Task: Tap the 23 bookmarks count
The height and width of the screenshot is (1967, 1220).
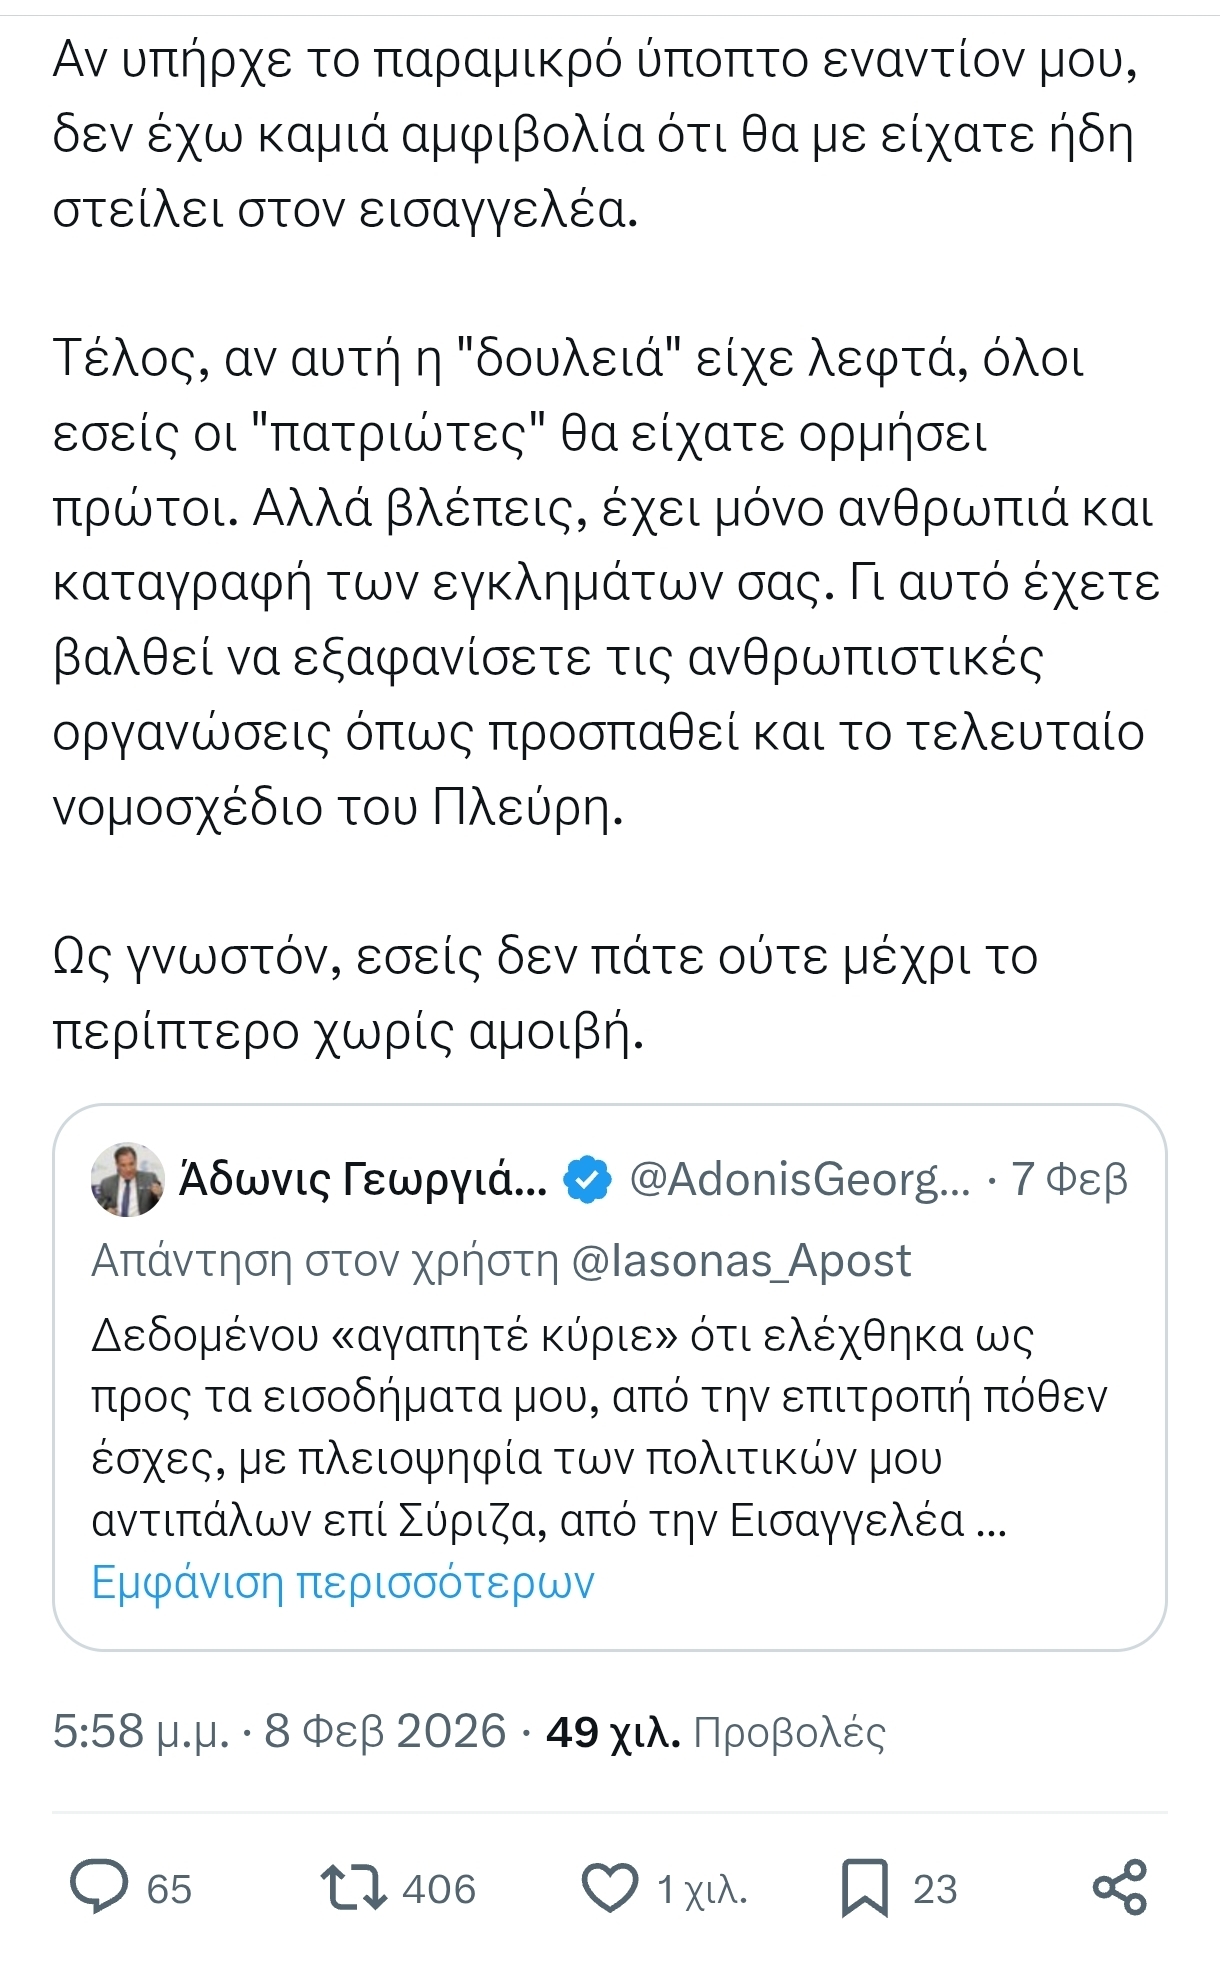Action: 935,1889
